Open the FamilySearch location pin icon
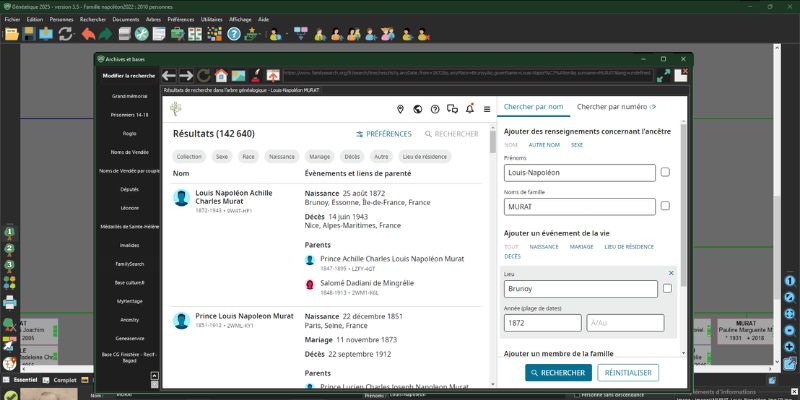800x400 pixels. point(401,109)
